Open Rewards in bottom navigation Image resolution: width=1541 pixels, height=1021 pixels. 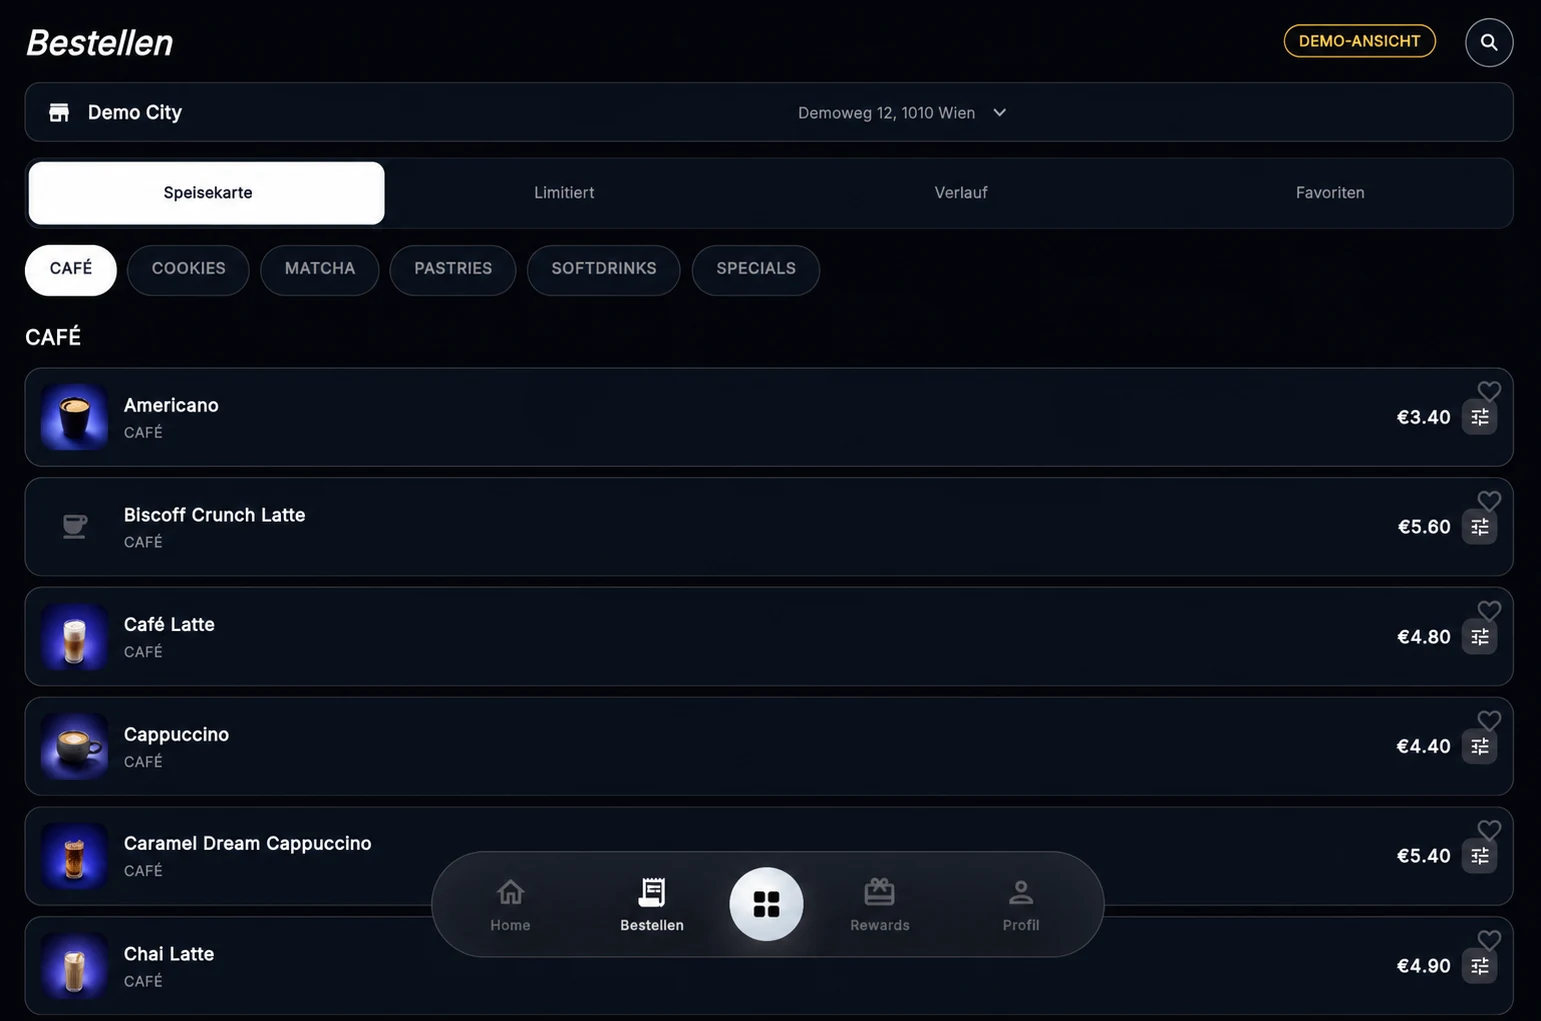[880, 905]
